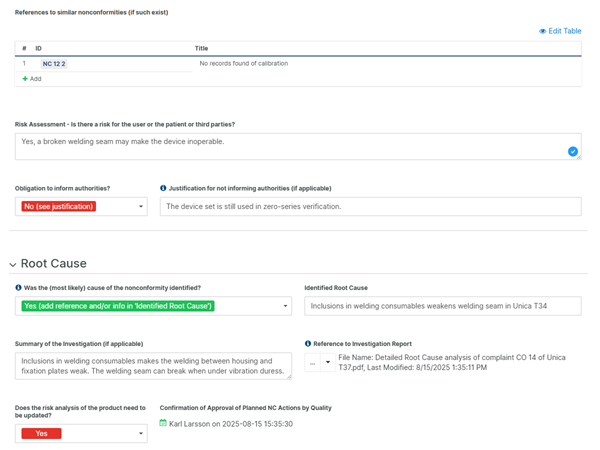Click info icon beside Reference to Investigation Report
Screen dimensions: 600x450
pyautogui.click(x=308, y=344)
